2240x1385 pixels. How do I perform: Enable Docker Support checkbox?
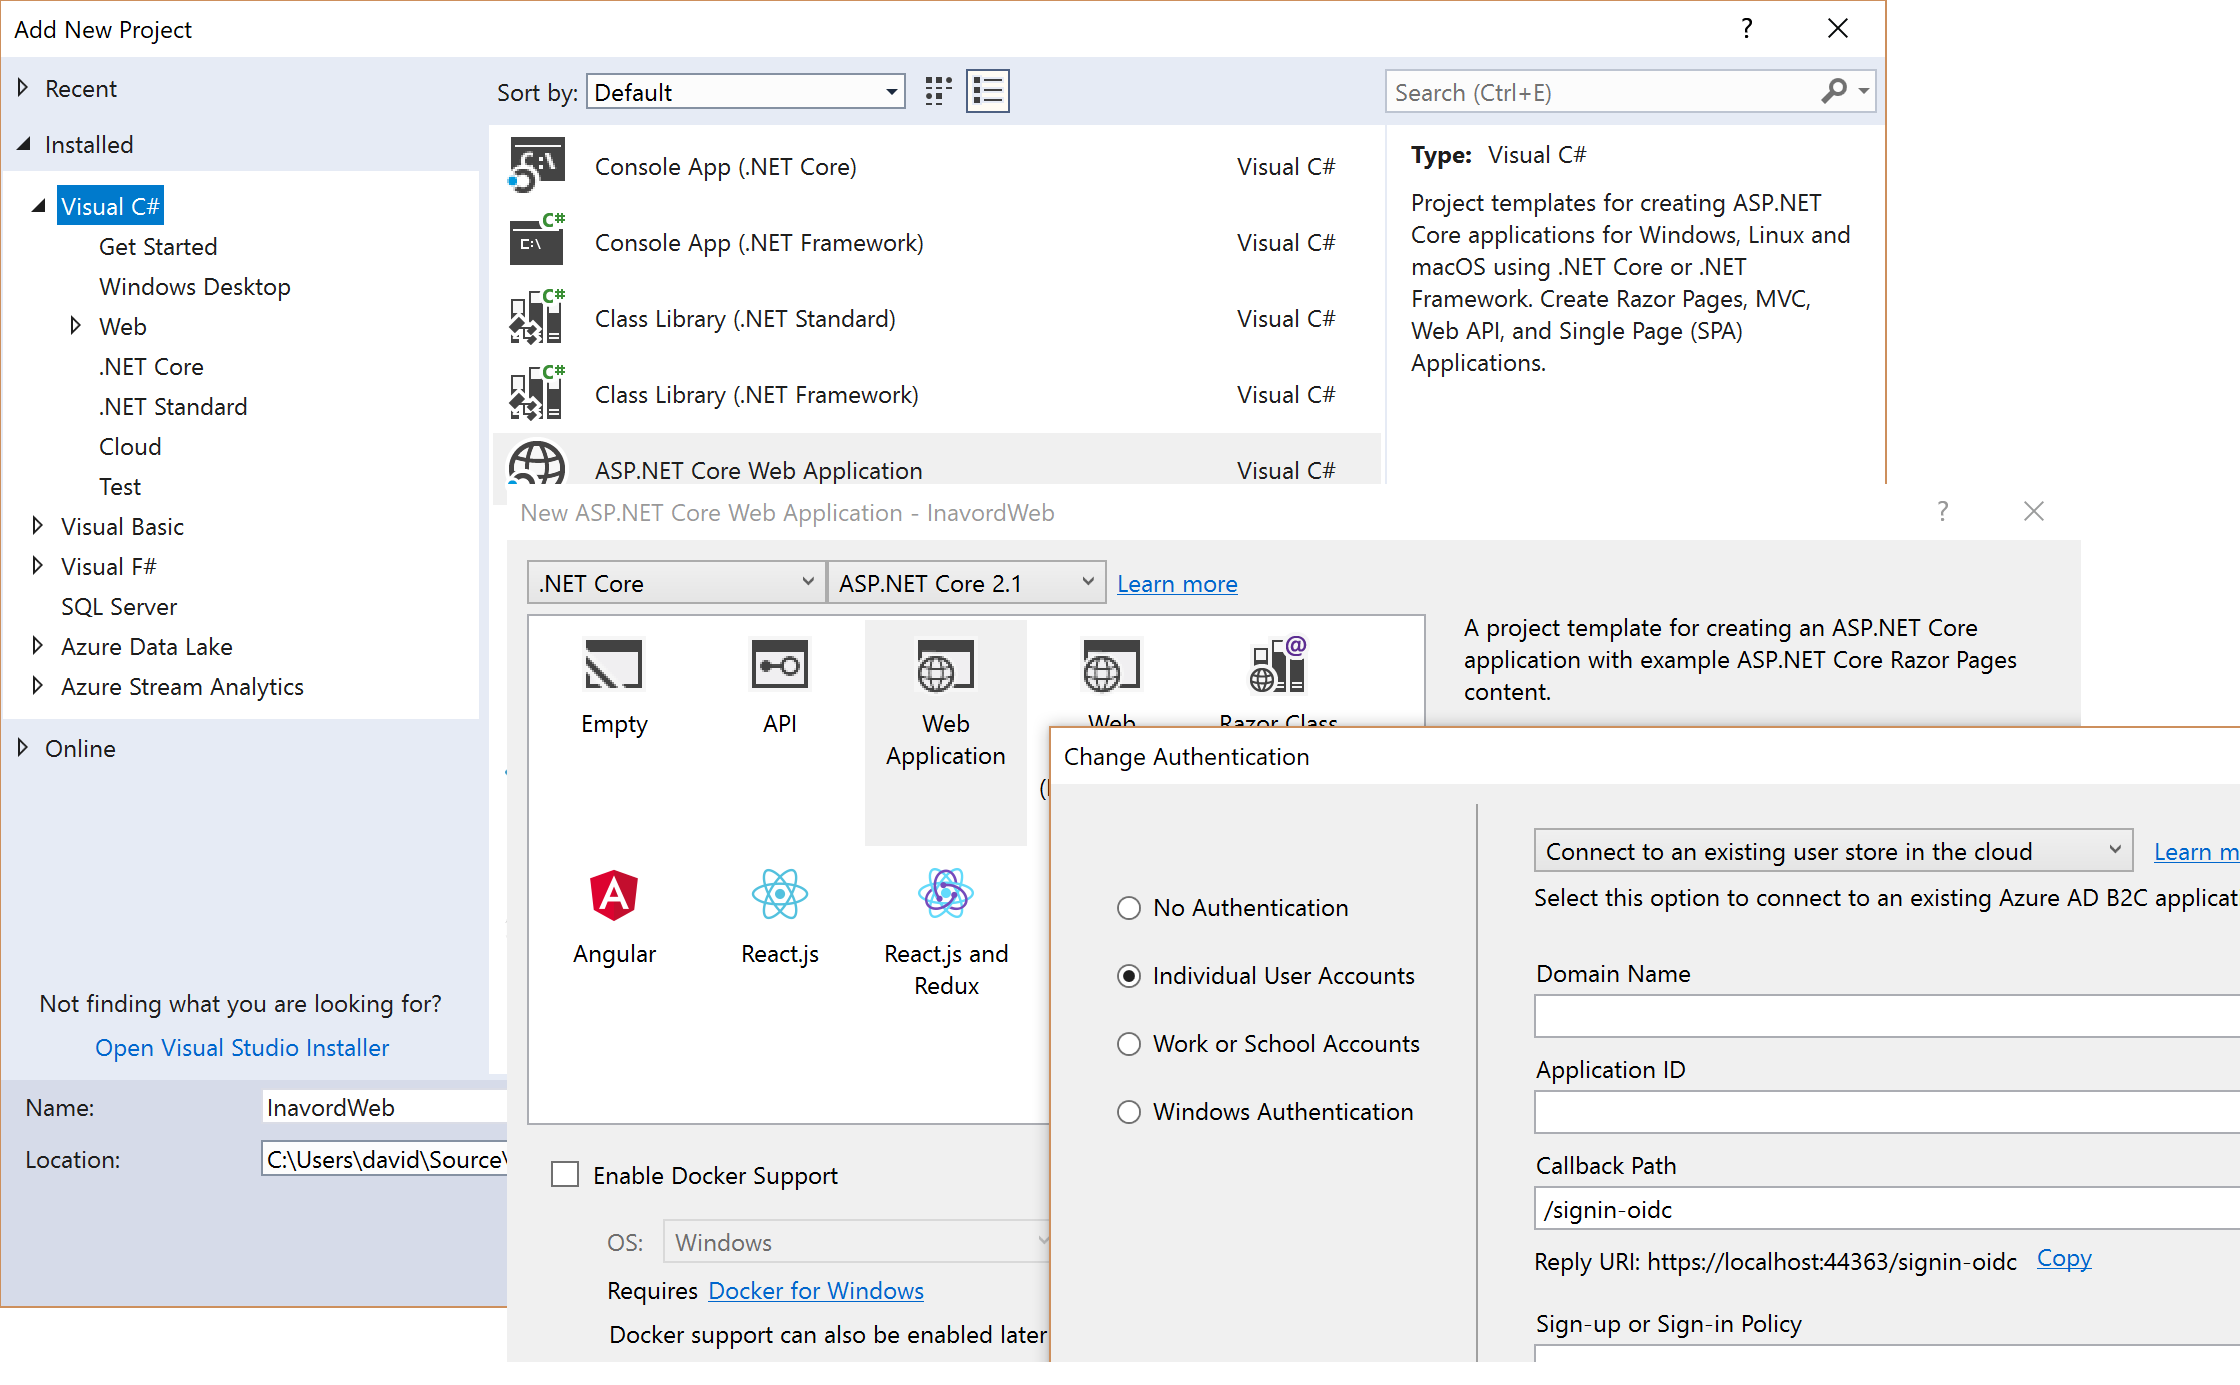click(565, 1174)
